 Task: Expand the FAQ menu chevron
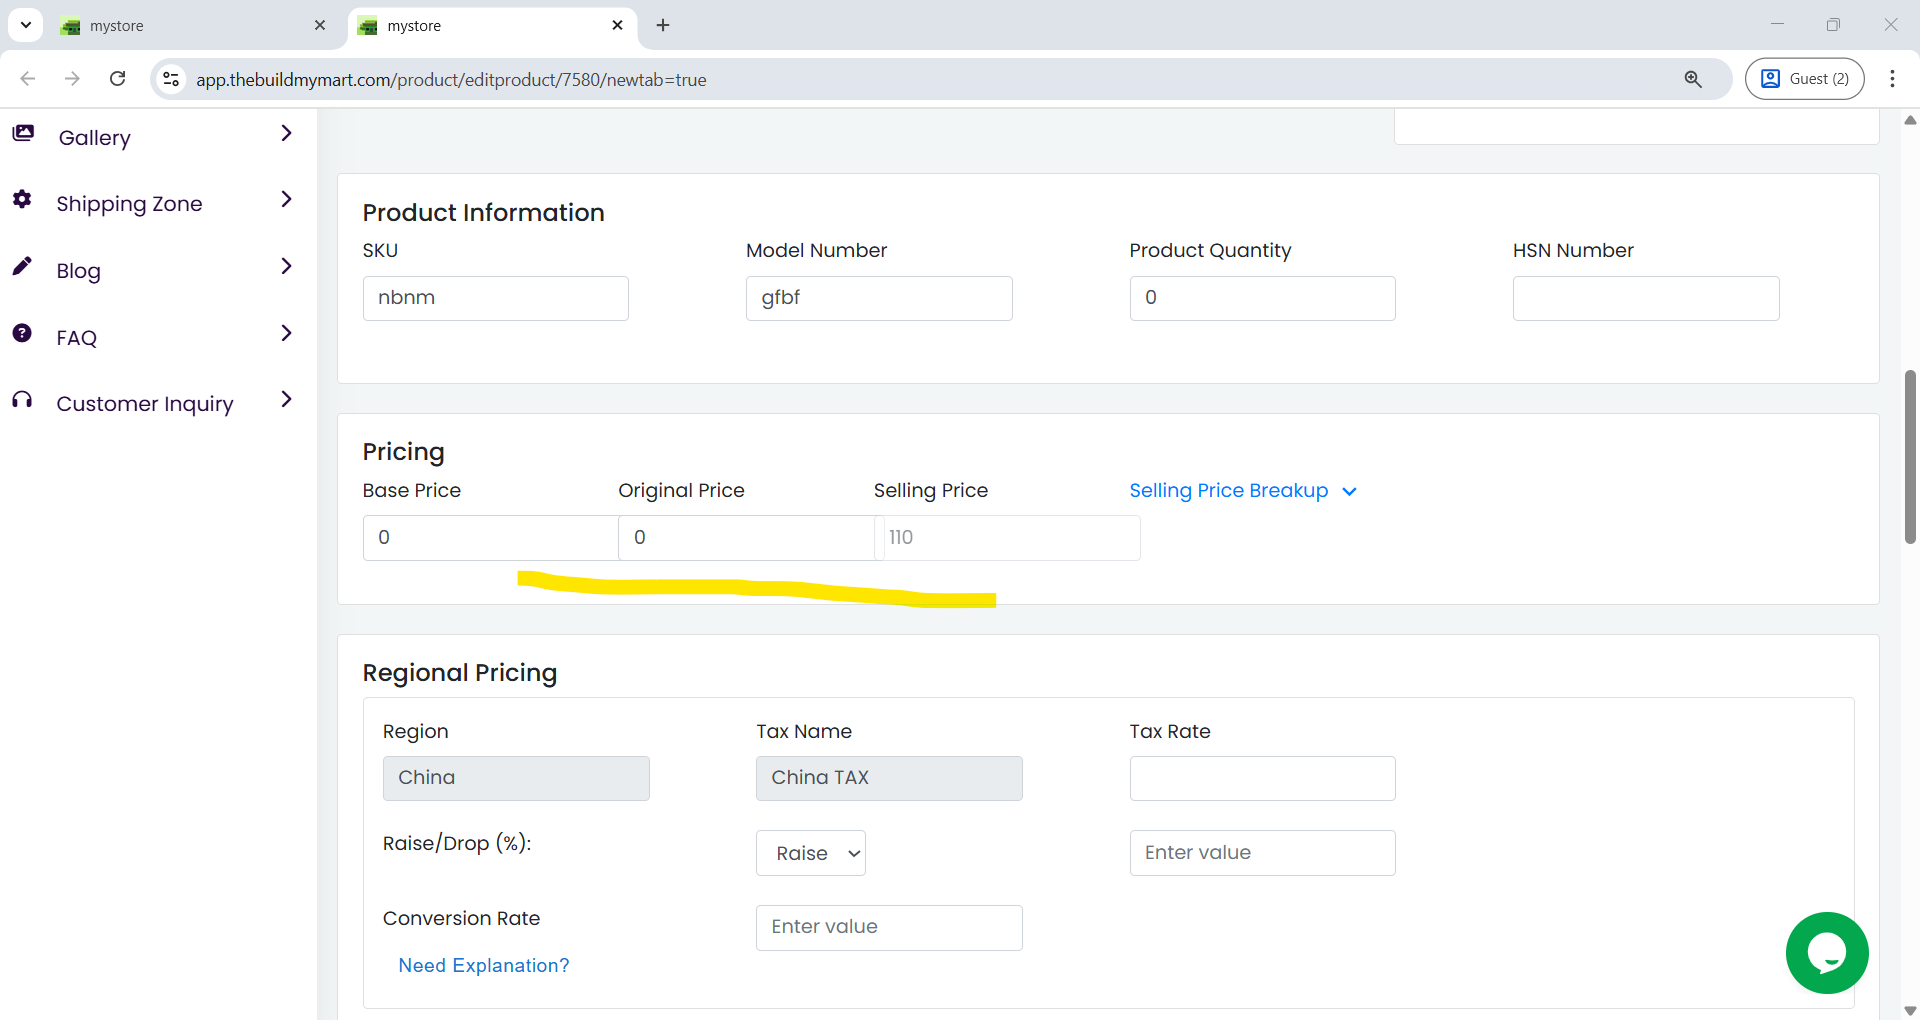[x=286, y=333]
